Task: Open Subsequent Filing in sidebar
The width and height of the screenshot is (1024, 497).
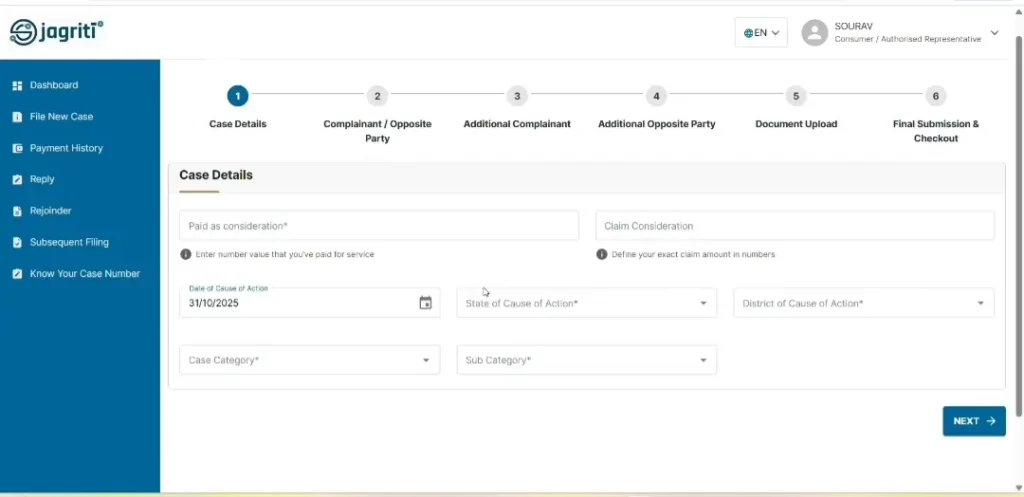Action: click(x=69, y=242)
